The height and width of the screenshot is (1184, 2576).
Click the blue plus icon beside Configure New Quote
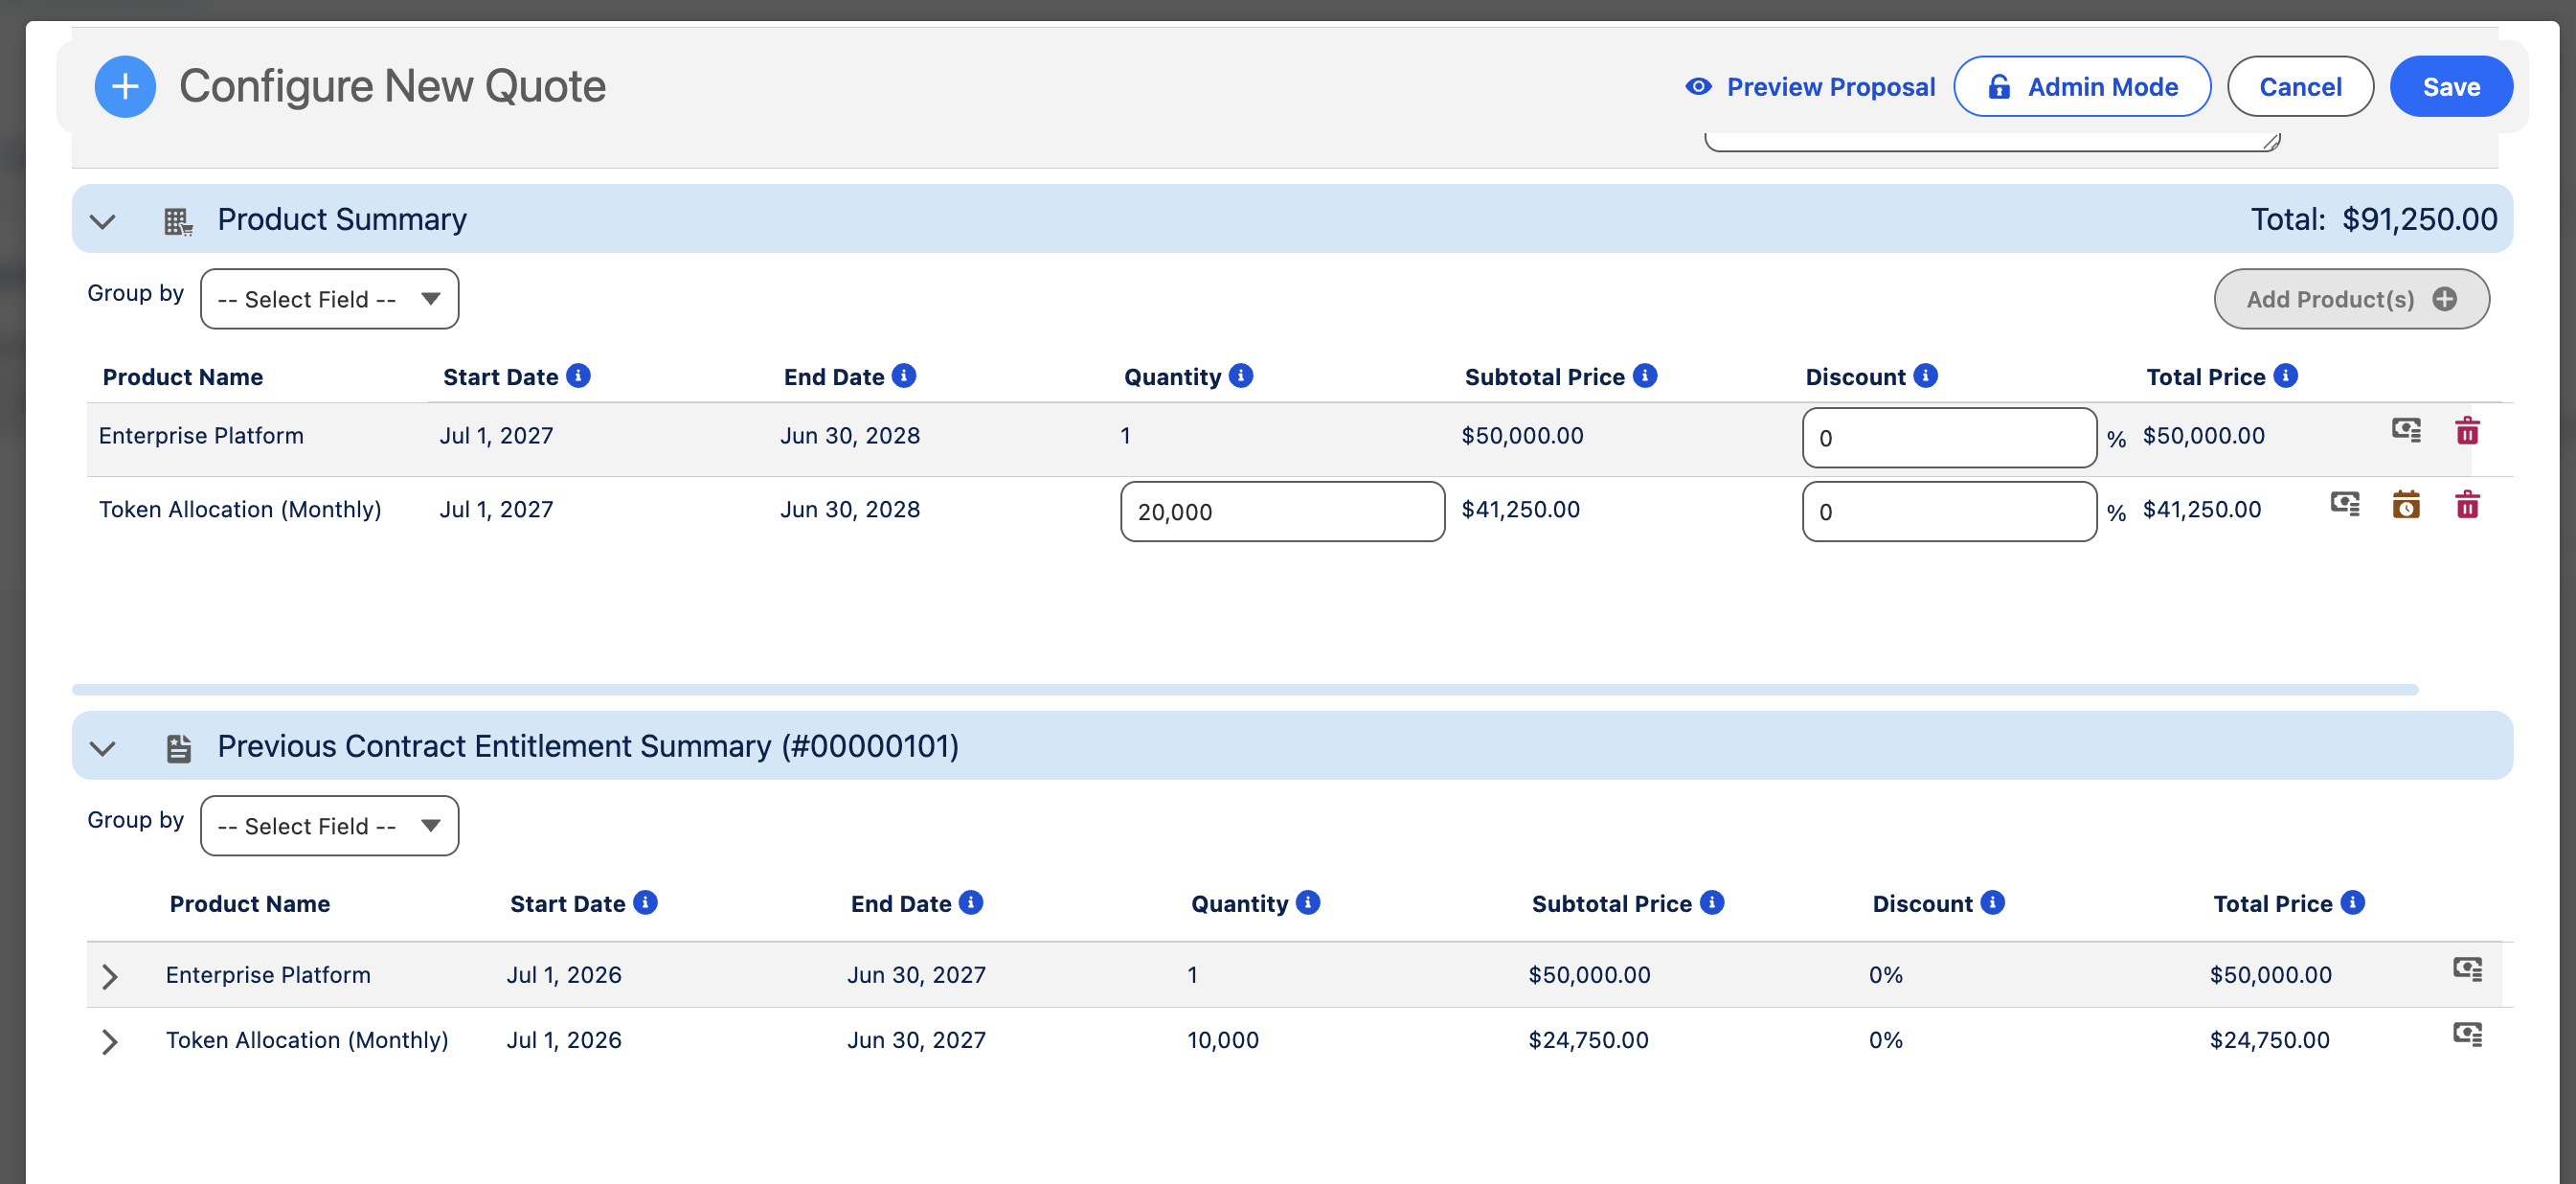point(125,87)
